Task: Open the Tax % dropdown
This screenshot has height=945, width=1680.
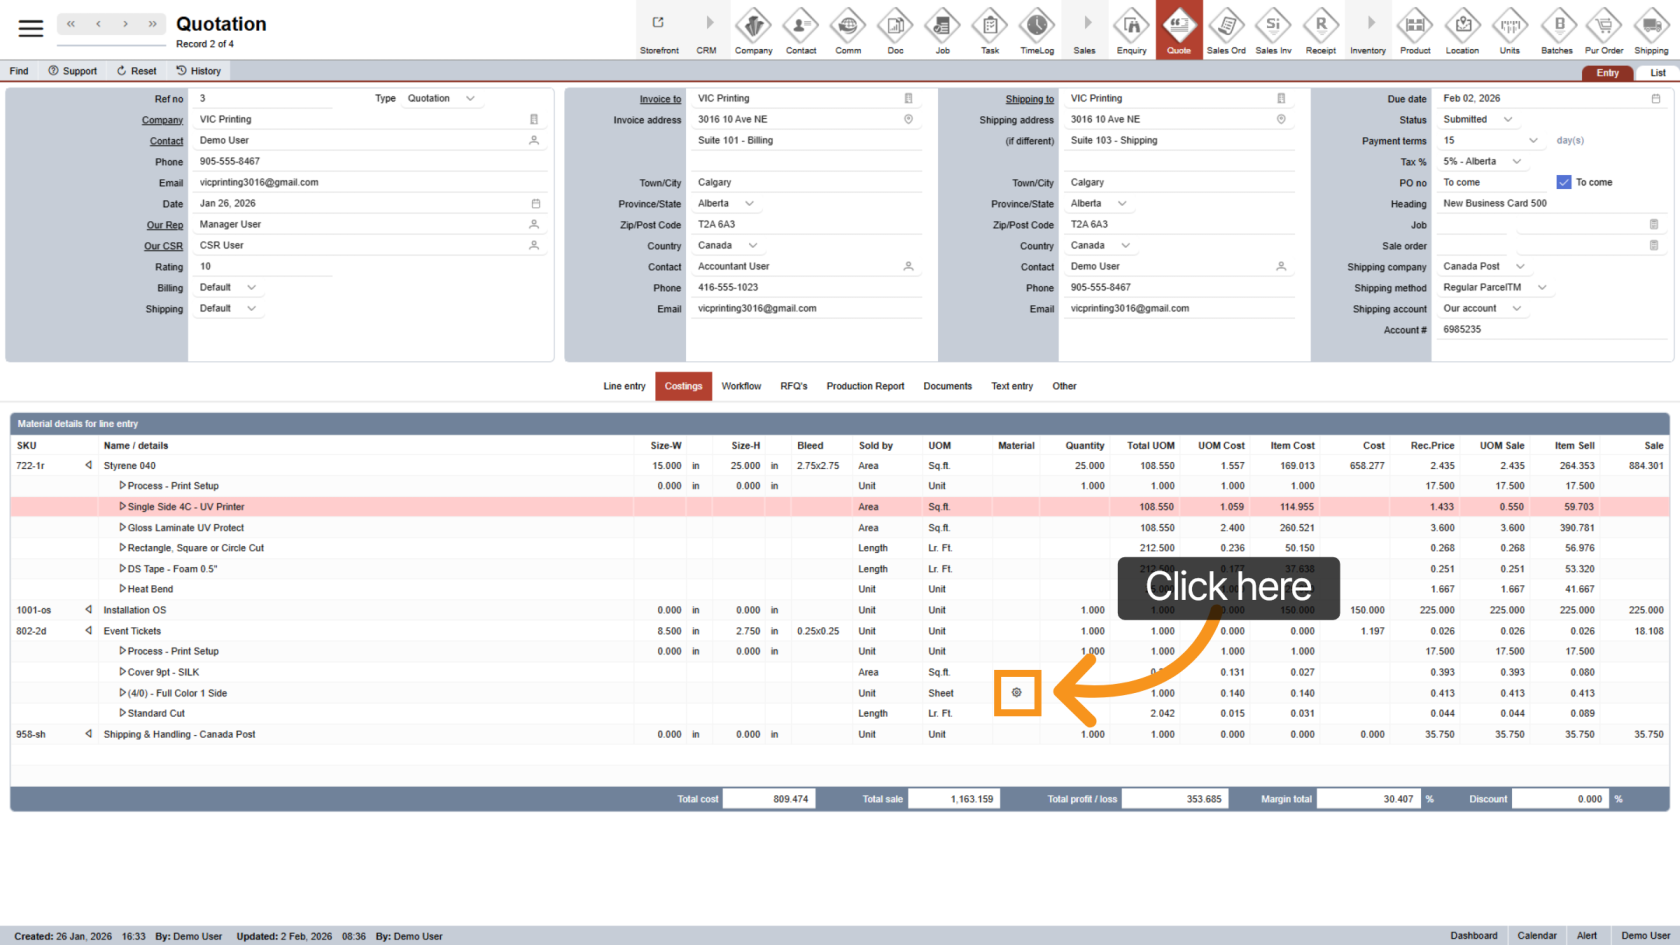Action: click(x=1516, y=162)
